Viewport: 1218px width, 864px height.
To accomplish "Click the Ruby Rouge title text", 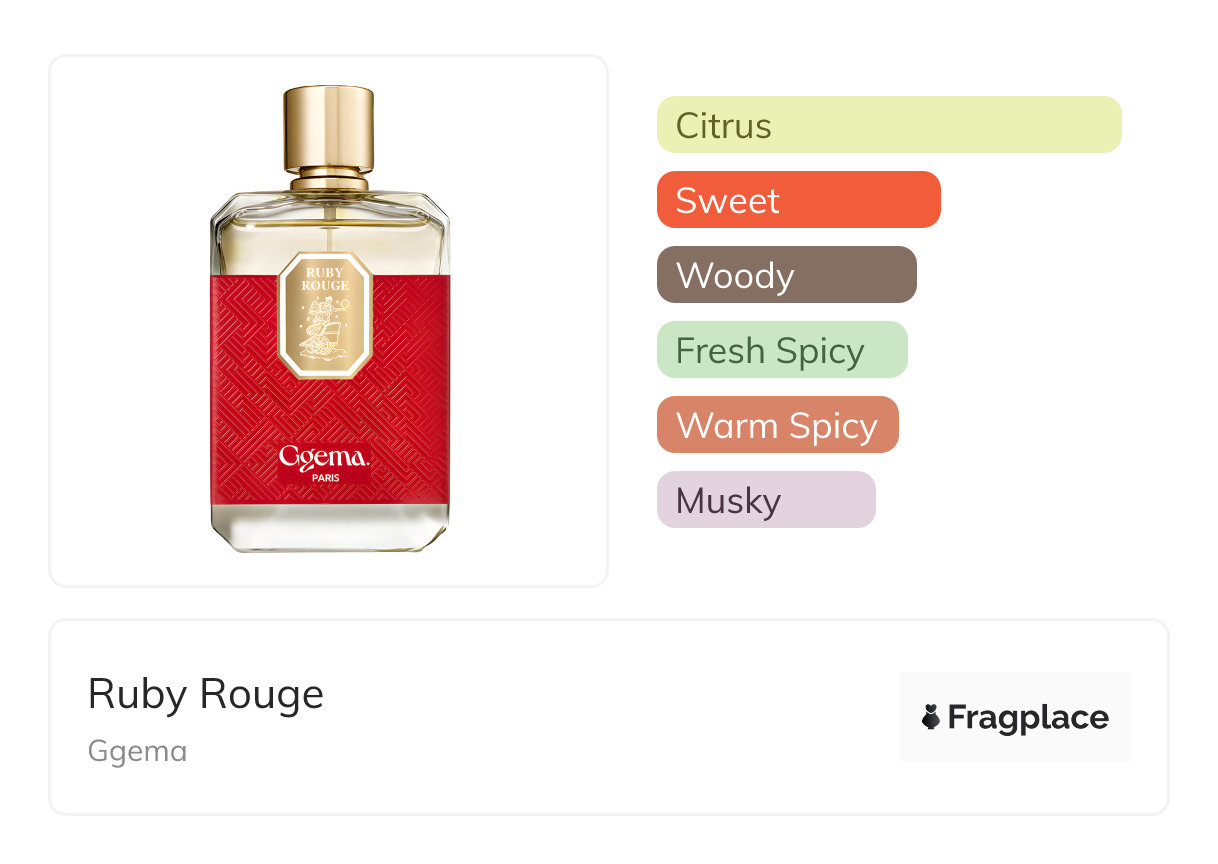I will pos(206,694).
